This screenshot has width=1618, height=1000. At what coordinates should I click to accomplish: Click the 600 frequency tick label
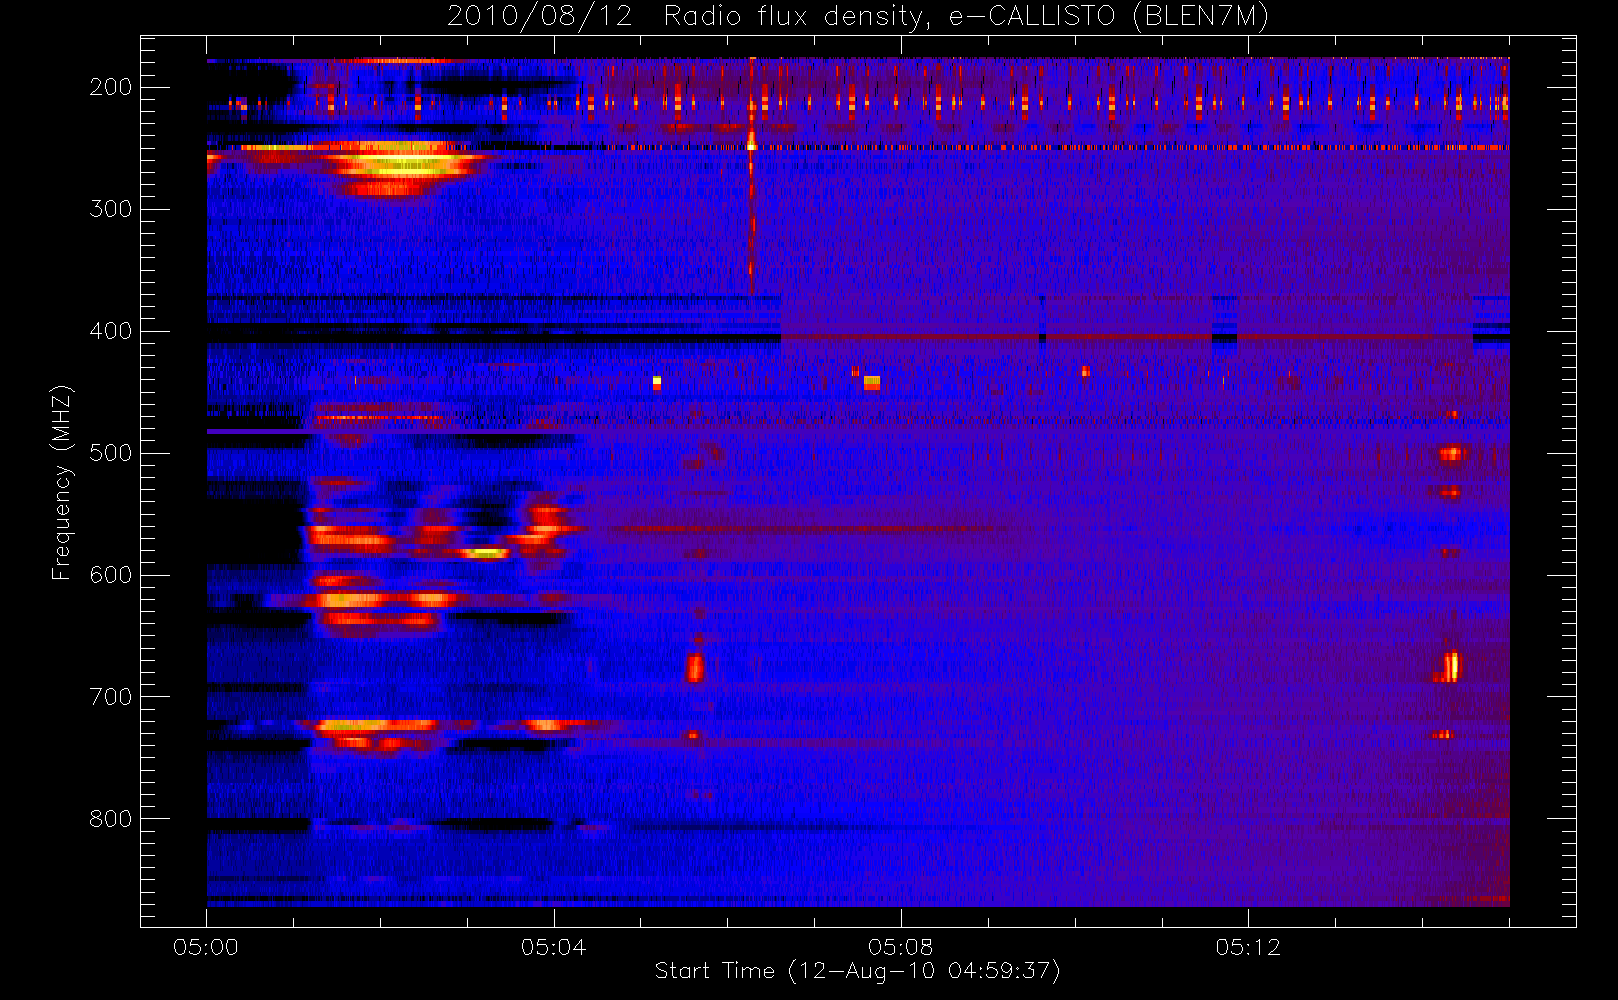point(111,575)
